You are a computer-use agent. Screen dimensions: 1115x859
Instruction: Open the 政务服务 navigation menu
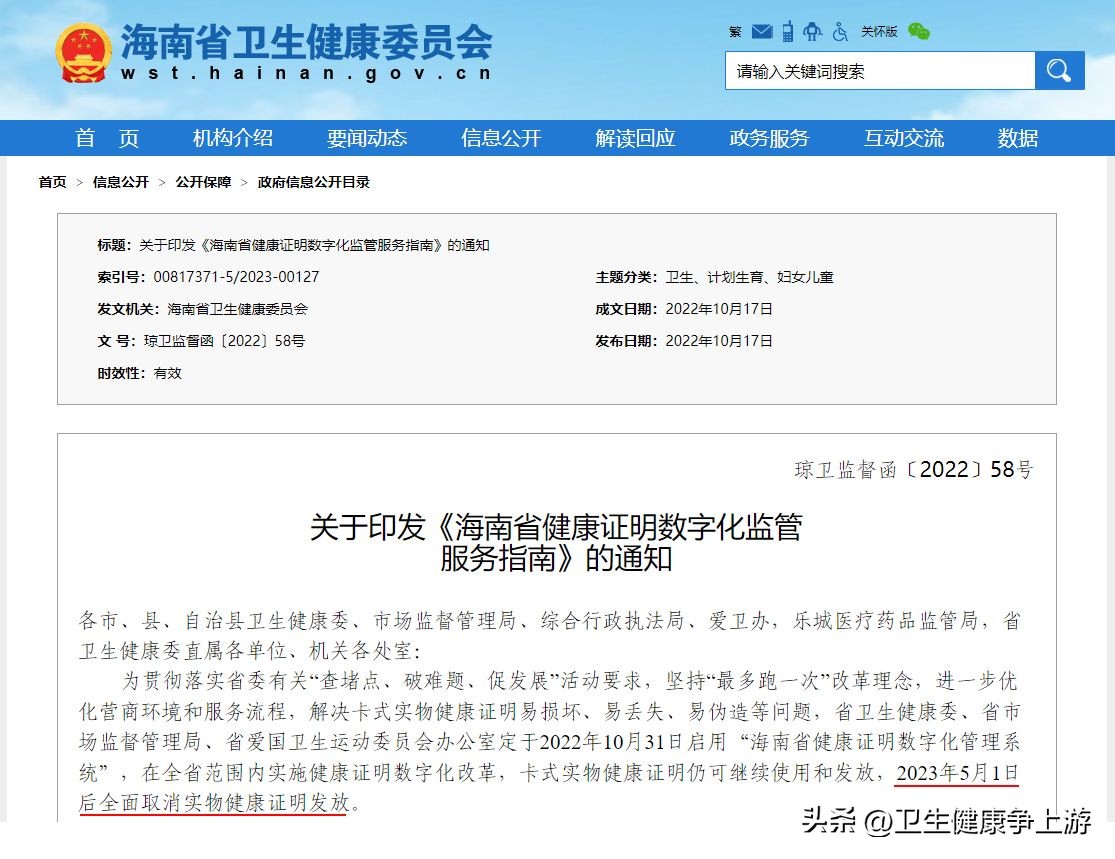[x=769, y=138]
